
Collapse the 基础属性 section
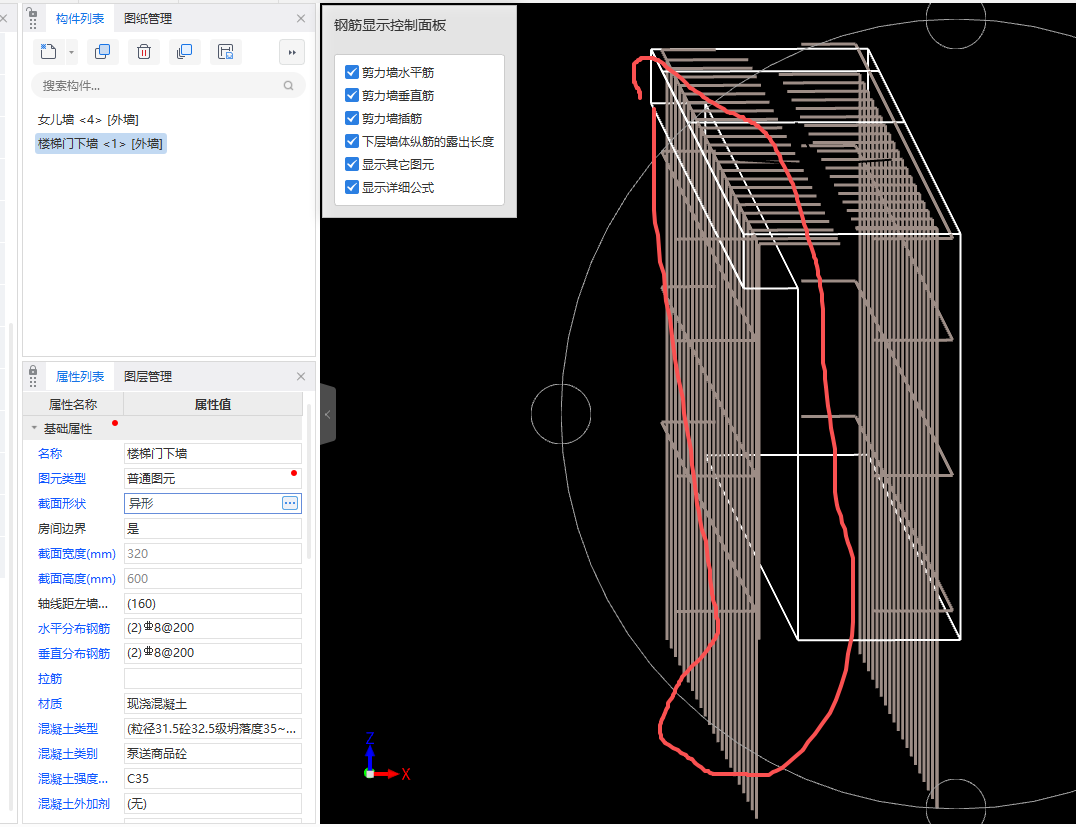tap(35, 428)
